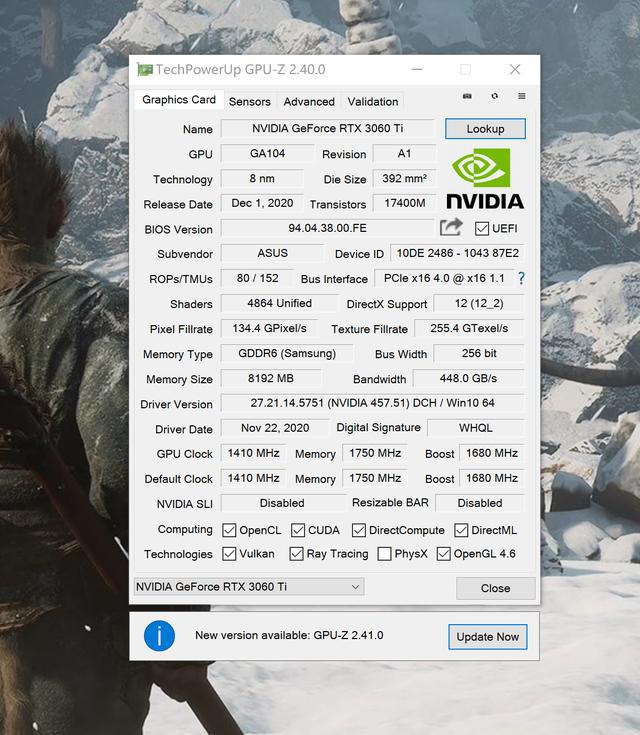
Task: Click the Bus Width value 256 bit
Action: [479, 353]
